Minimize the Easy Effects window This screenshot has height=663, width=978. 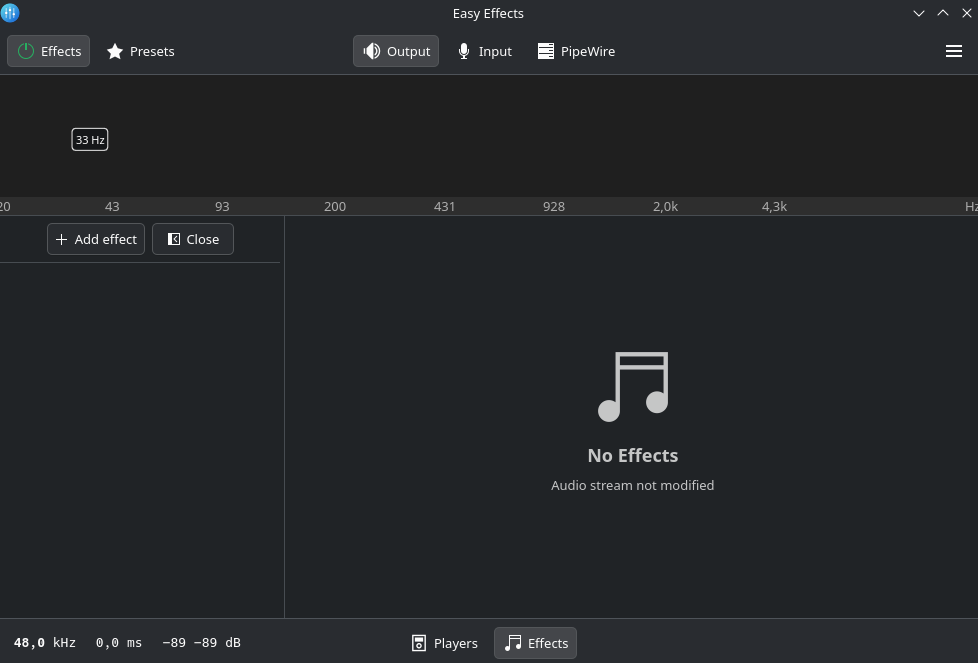coord(919,13)
